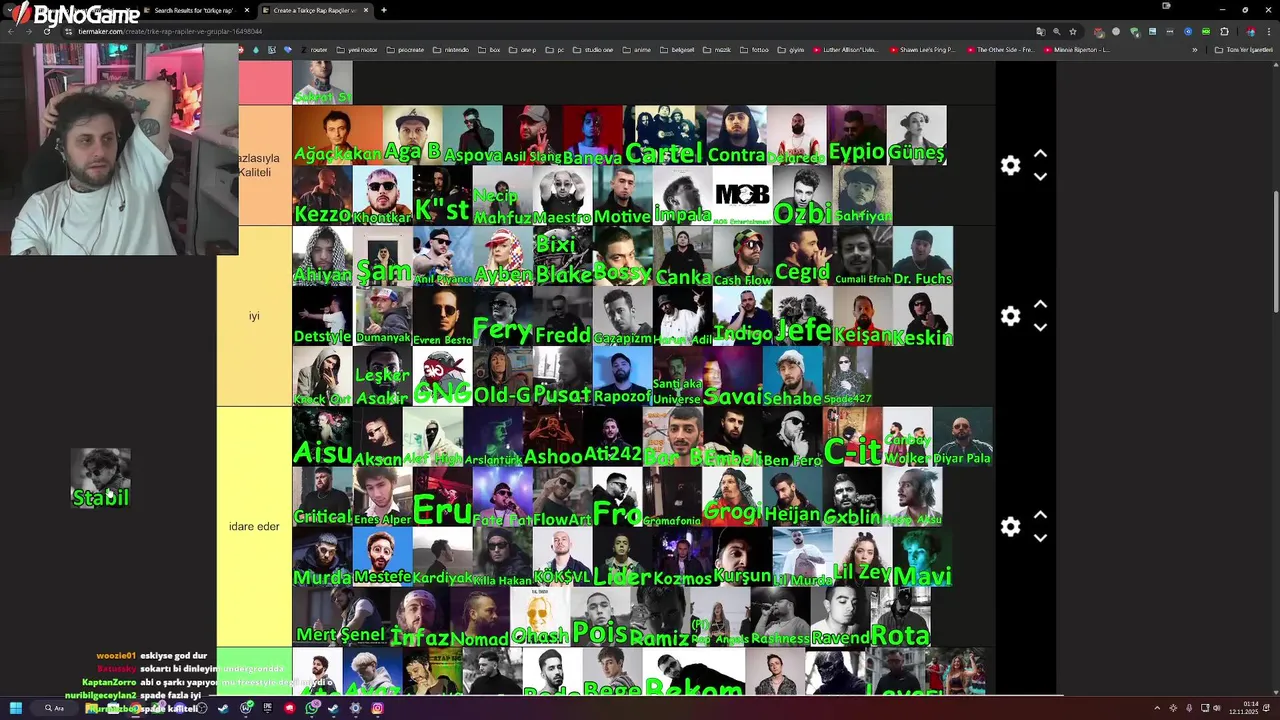This screenshot has height=720, width=1280.
Task: Open the taskbar Settings gear icon
Action: pos(355,708)
